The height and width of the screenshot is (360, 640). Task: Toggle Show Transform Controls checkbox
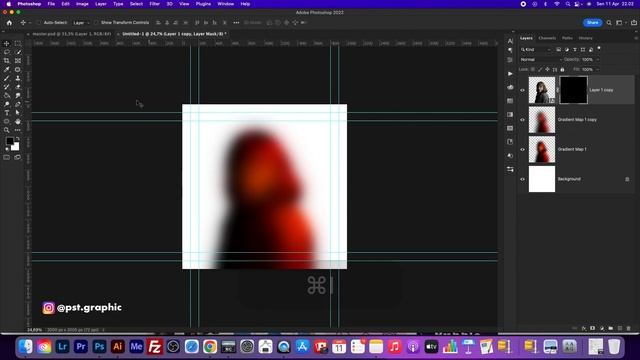(x=96, y=23)
